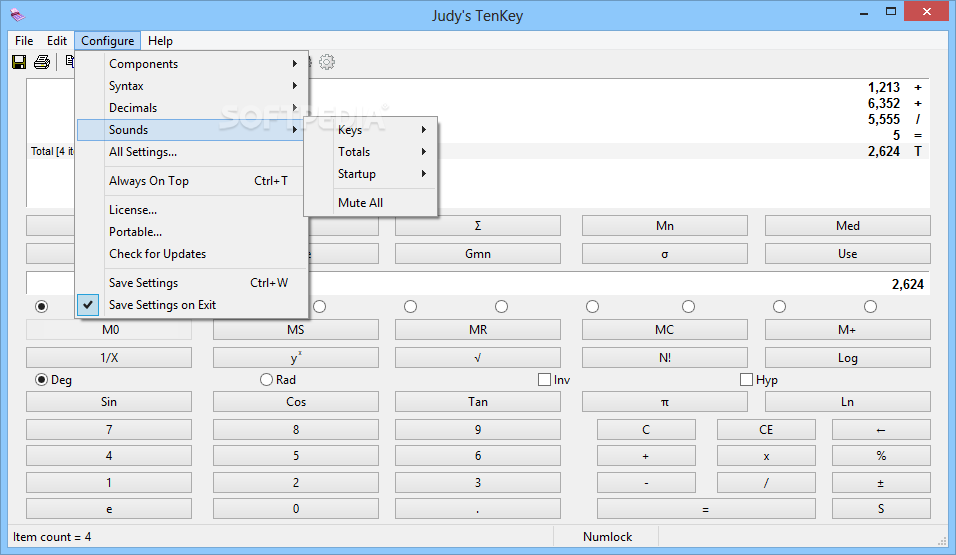Click the Mn mean button
The height and width of the screenshot is (555, 956).
pos(665,226)
